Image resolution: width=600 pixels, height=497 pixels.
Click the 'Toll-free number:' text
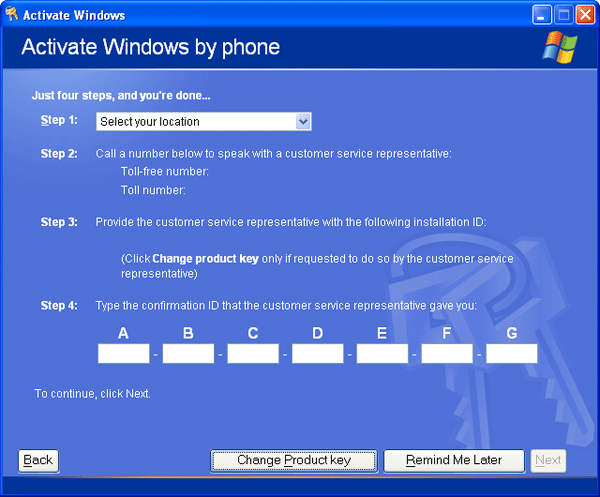165,171
